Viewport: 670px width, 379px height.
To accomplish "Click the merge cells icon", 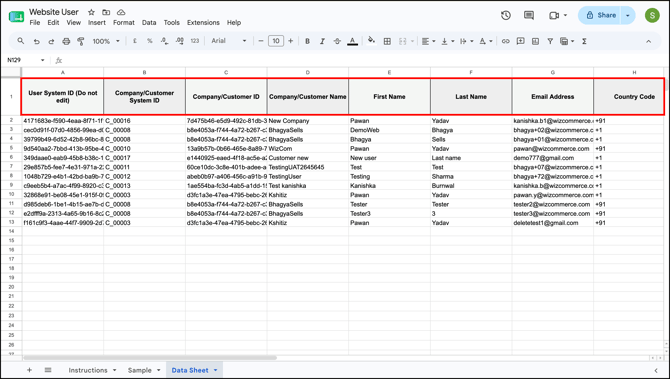I will [403, 41].
